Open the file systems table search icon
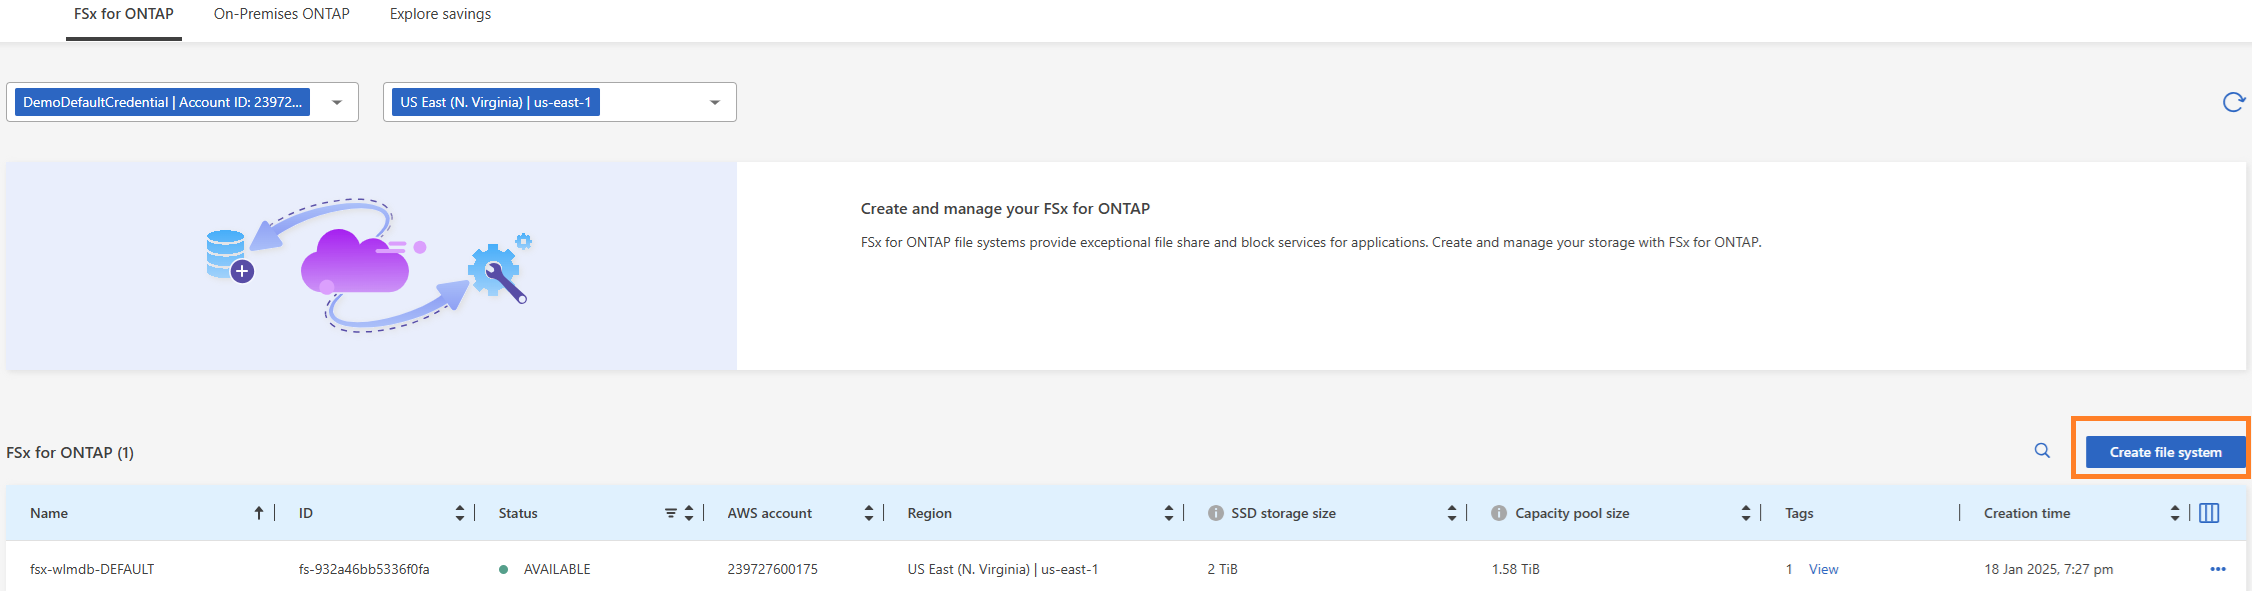This screenshot has height=591, width=2252. (x=2042, y=451)
